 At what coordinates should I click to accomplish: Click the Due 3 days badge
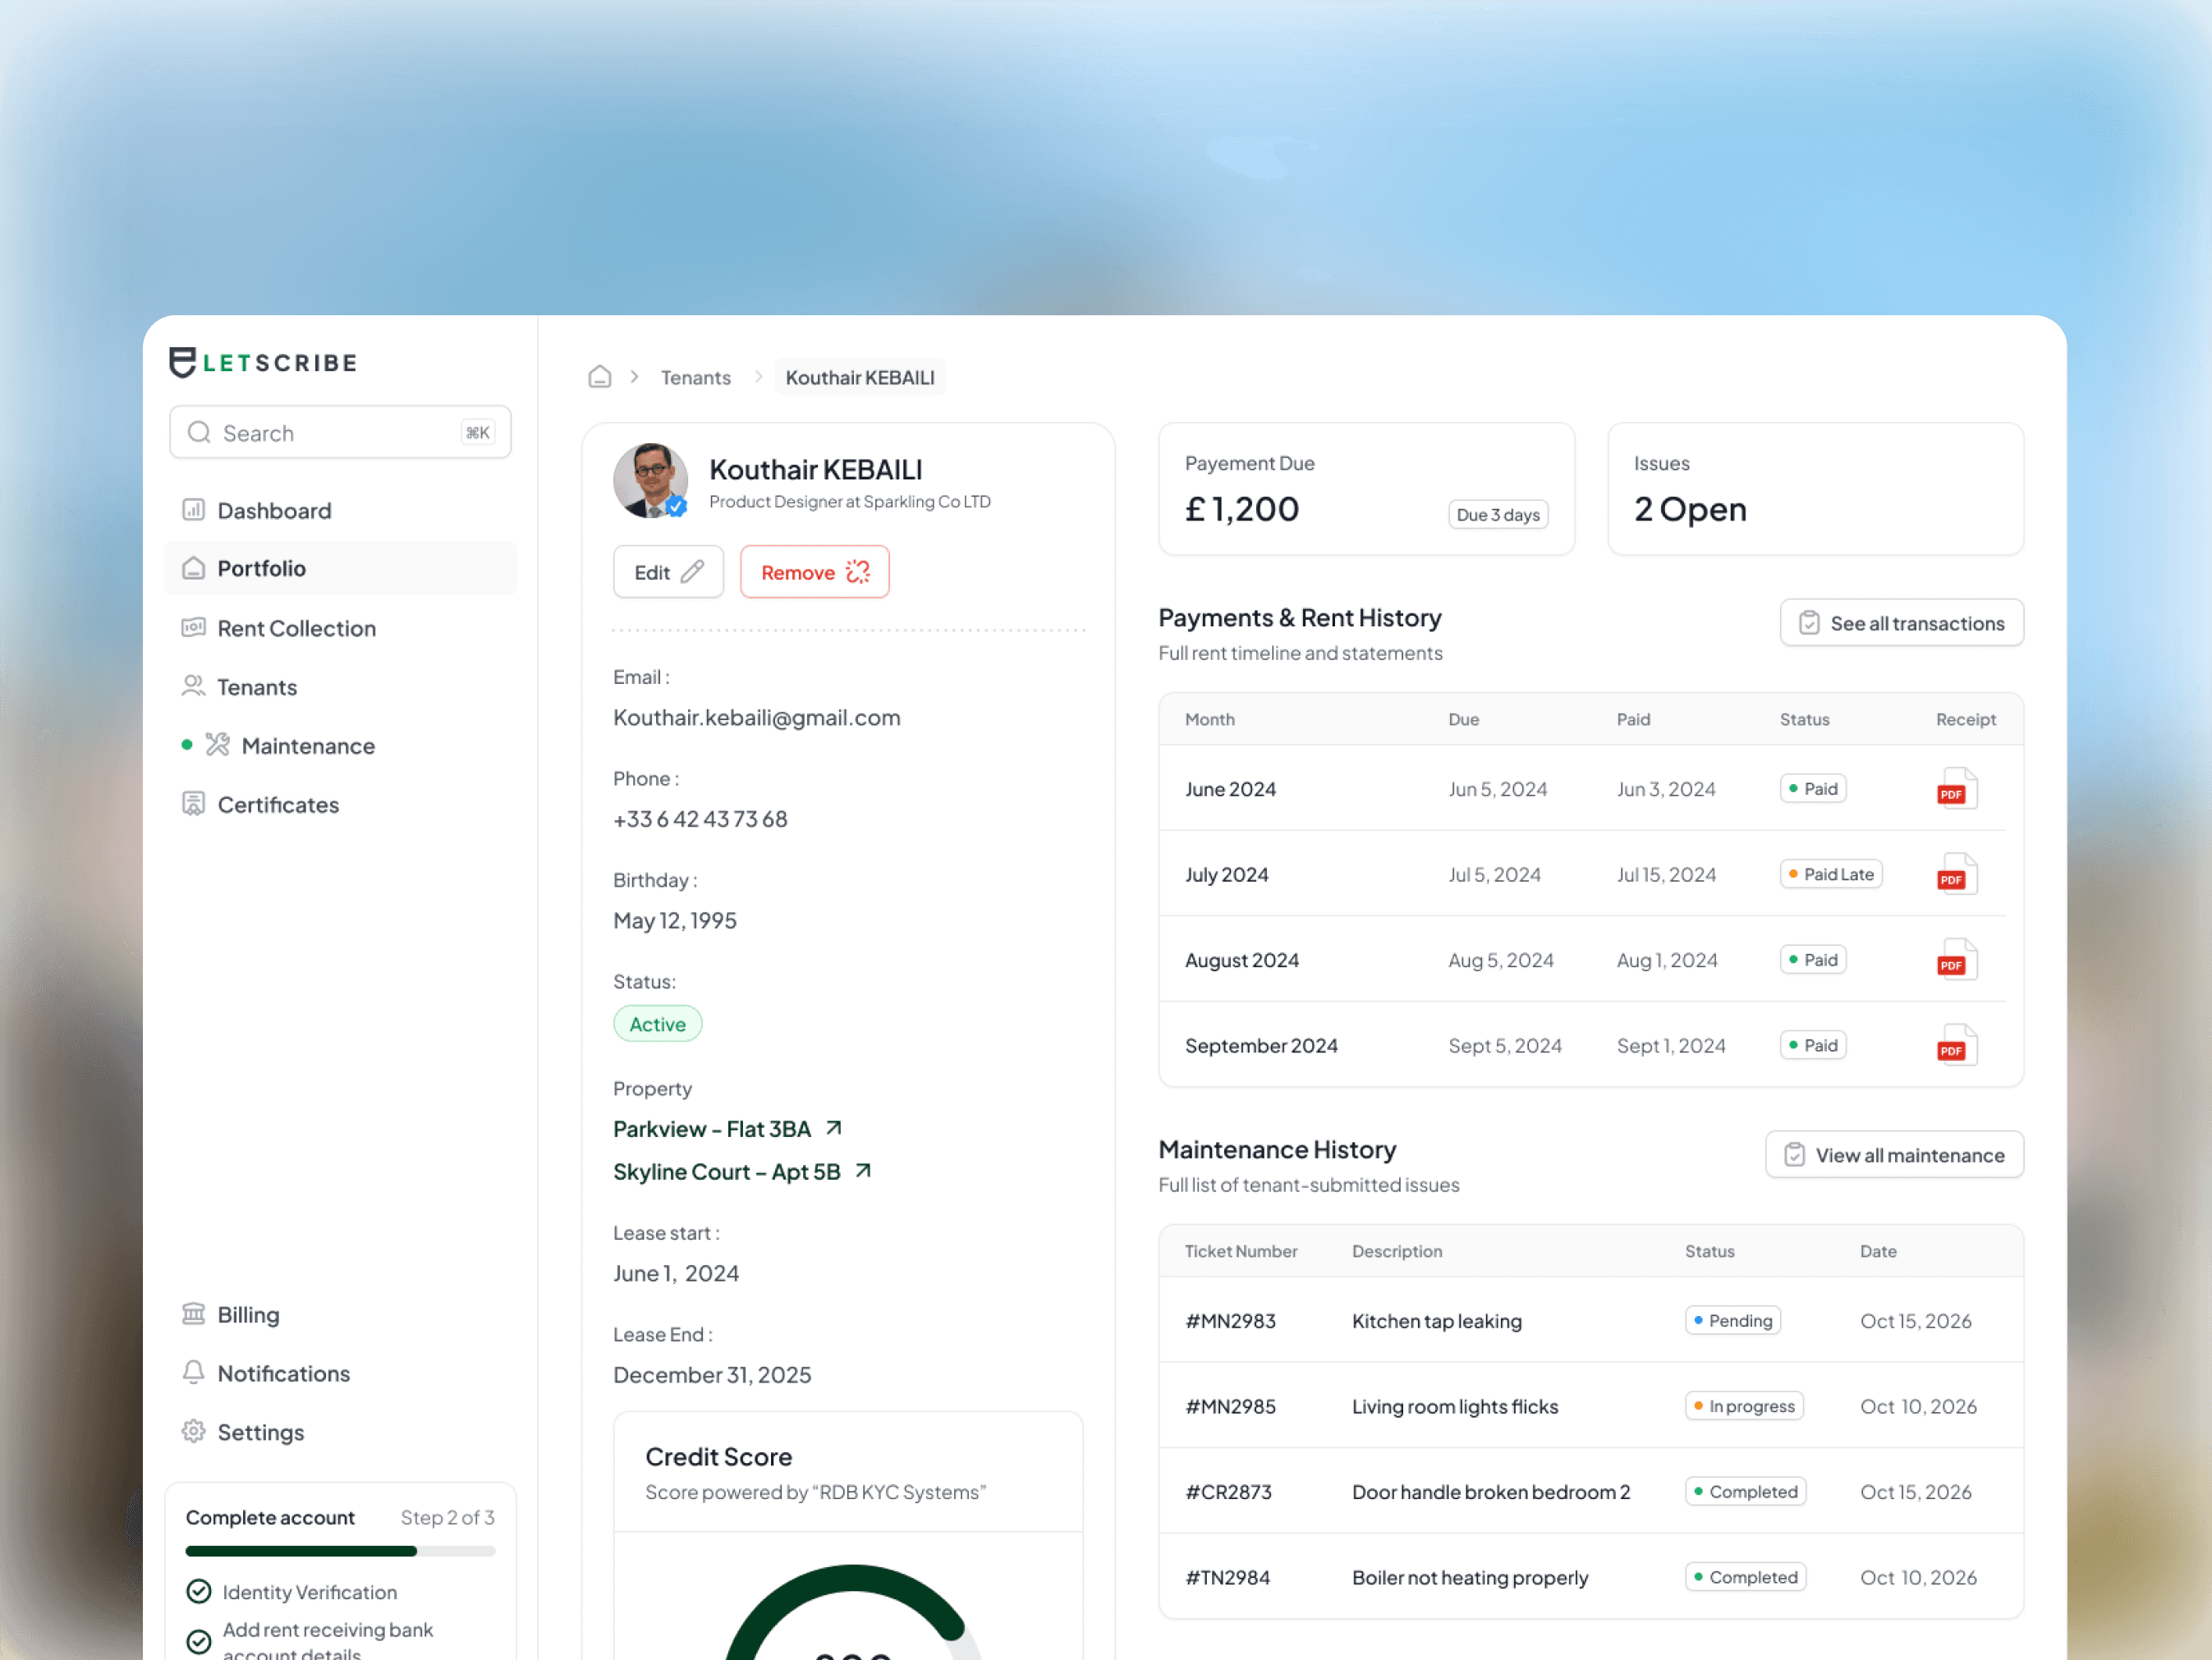[1498, 514]
